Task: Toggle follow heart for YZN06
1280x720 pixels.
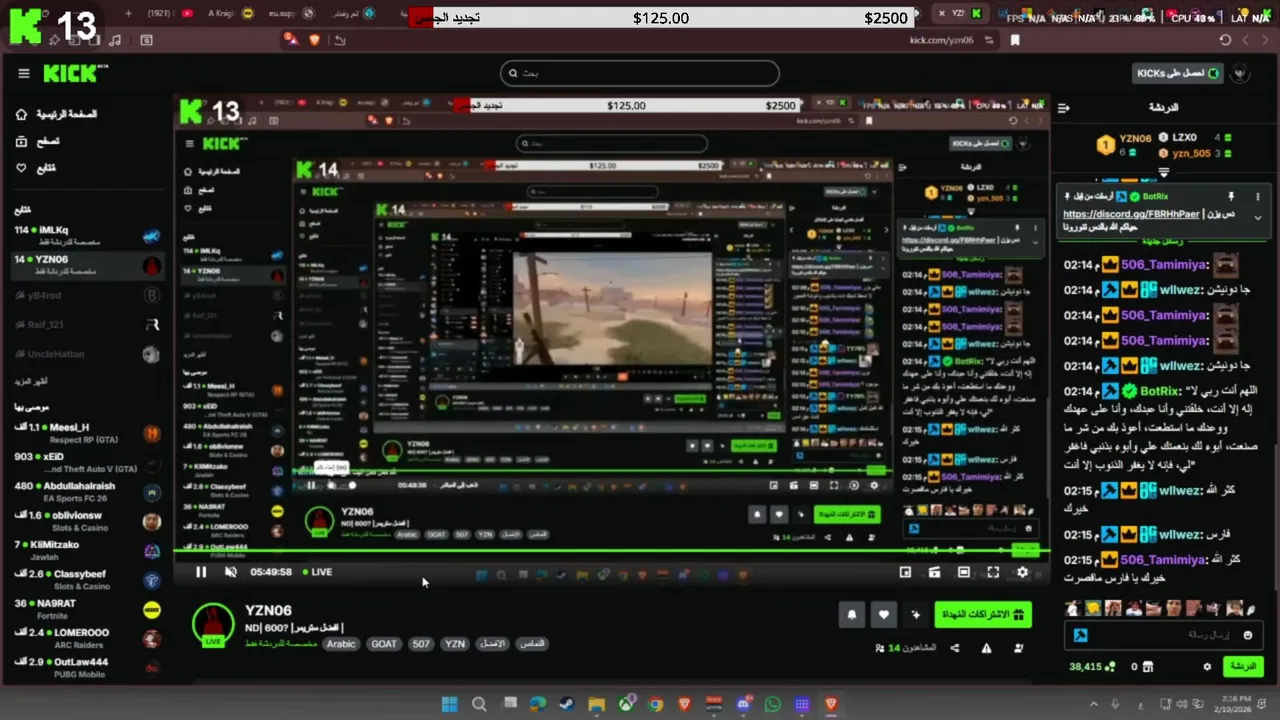Action: pyautogui.click(x=885, y=615)
